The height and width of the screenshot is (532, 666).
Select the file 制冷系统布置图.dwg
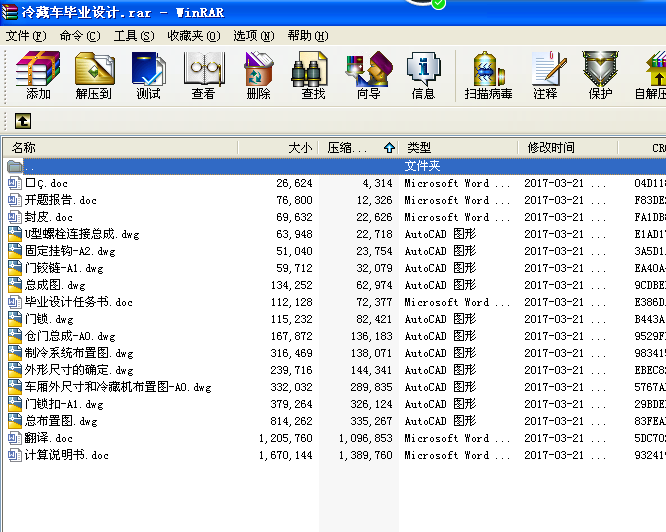click(79, 353)
